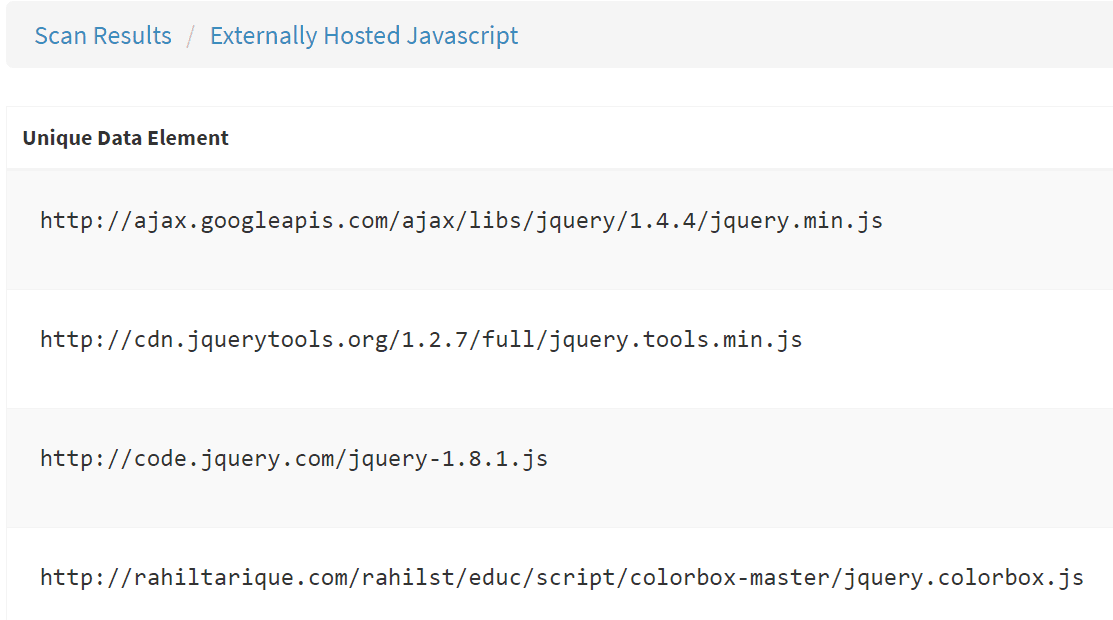Click the jquery-1.8.1.js filename
The width and height of the screenshot is (1113, 620).
click(448, 459)
